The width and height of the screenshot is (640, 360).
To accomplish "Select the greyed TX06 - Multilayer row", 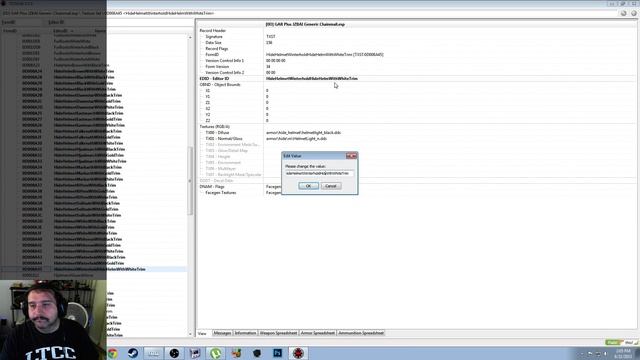I will click(x=220, y=169).
